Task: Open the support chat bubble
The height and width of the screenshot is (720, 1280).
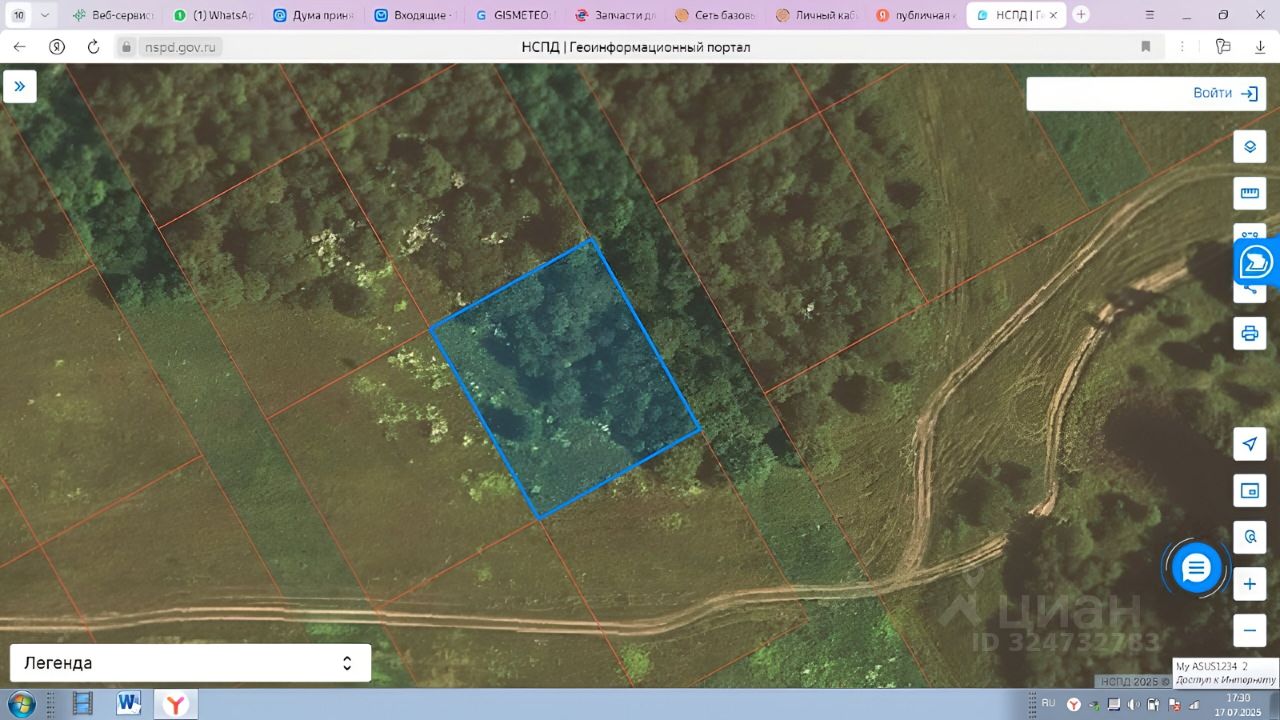Action: coord(1196,569)
